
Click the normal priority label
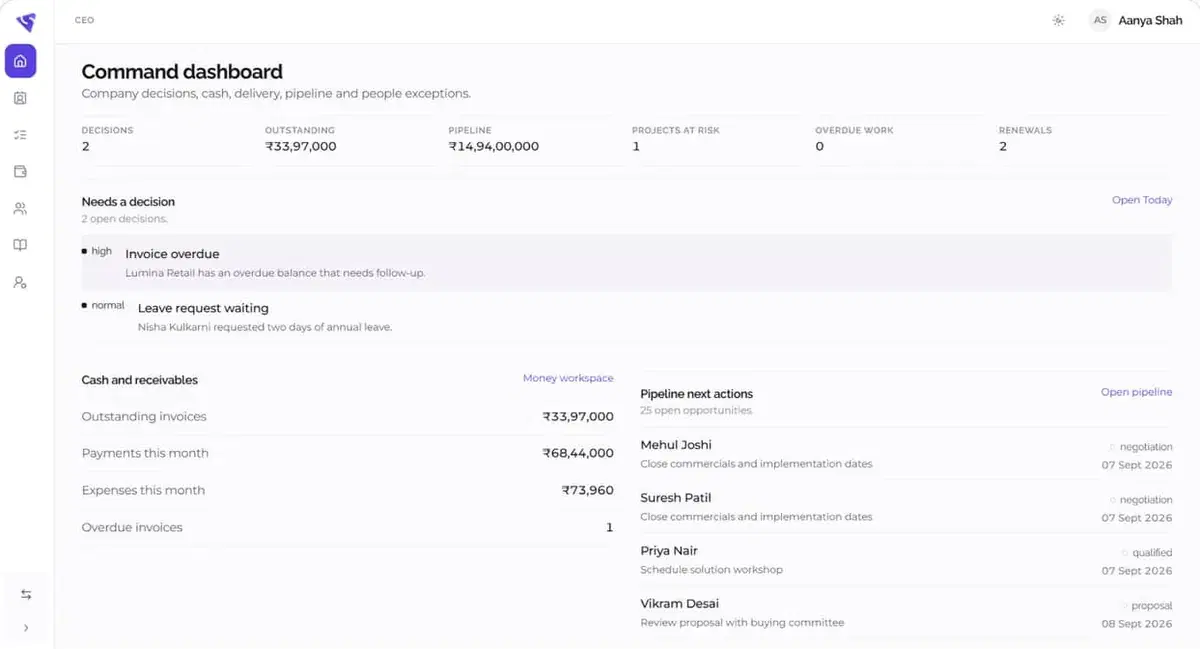pyautogui.click(x=108, y=305)
